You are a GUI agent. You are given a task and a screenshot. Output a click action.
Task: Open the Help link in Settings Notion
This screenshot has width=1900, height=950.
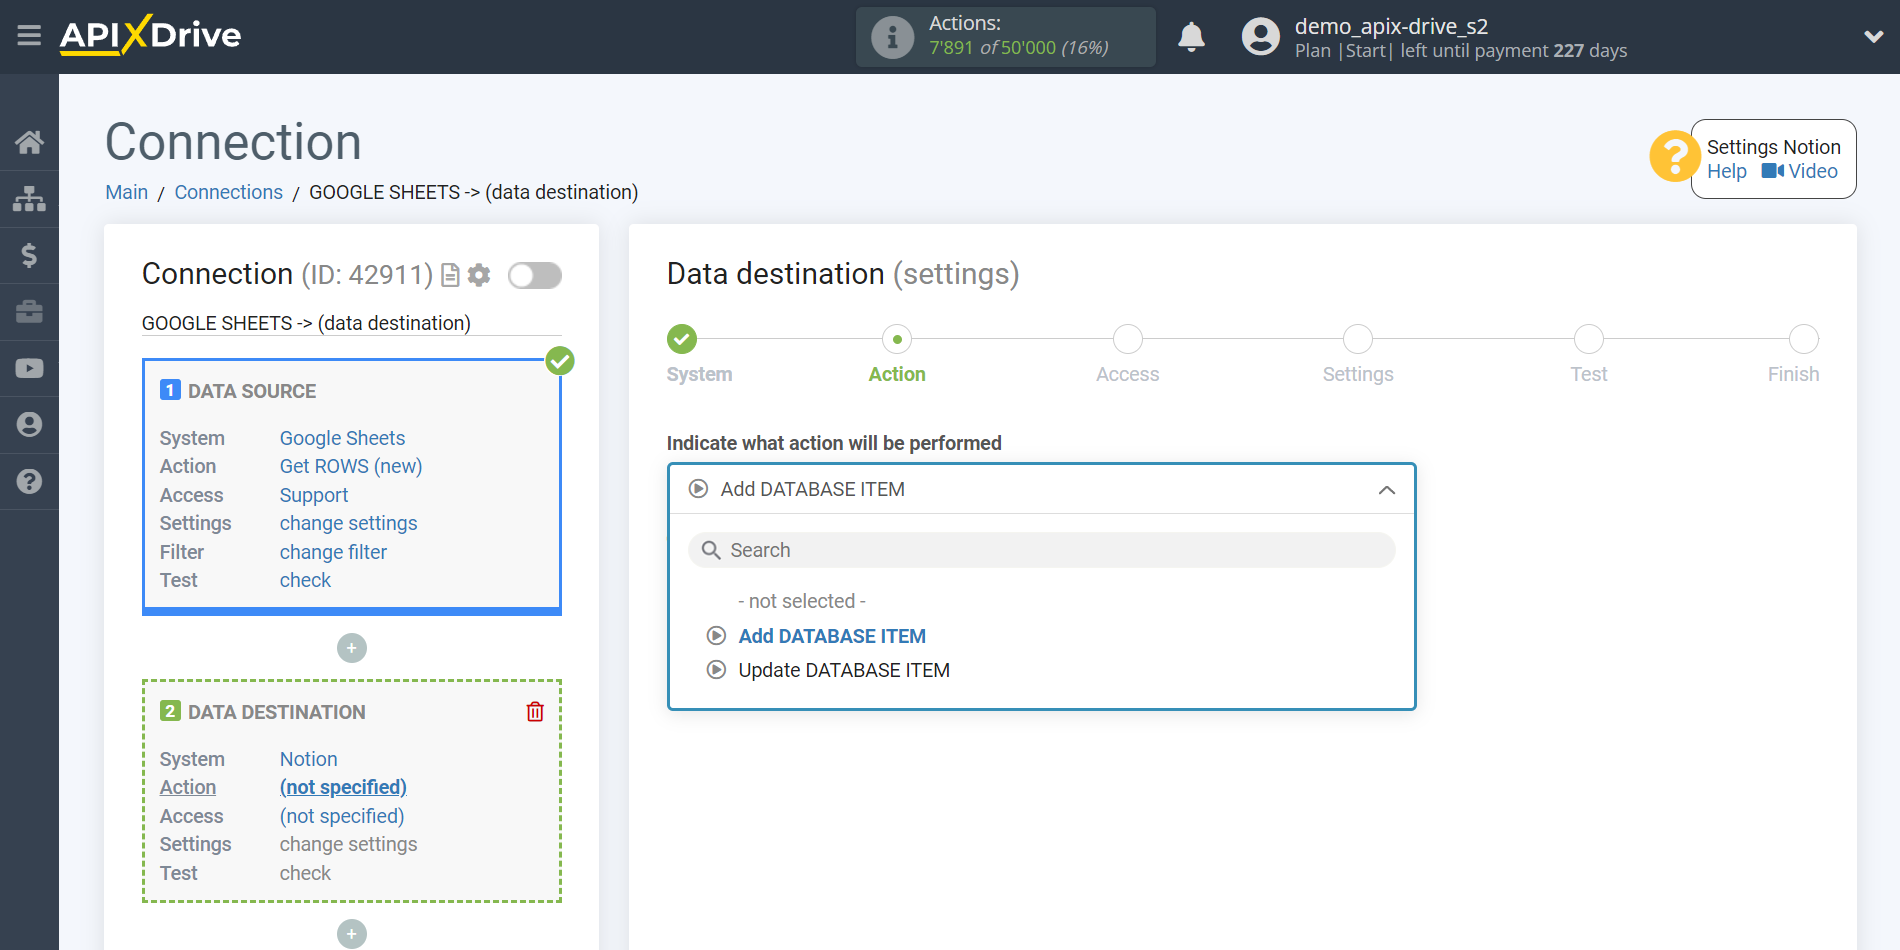coord(1726,171)
